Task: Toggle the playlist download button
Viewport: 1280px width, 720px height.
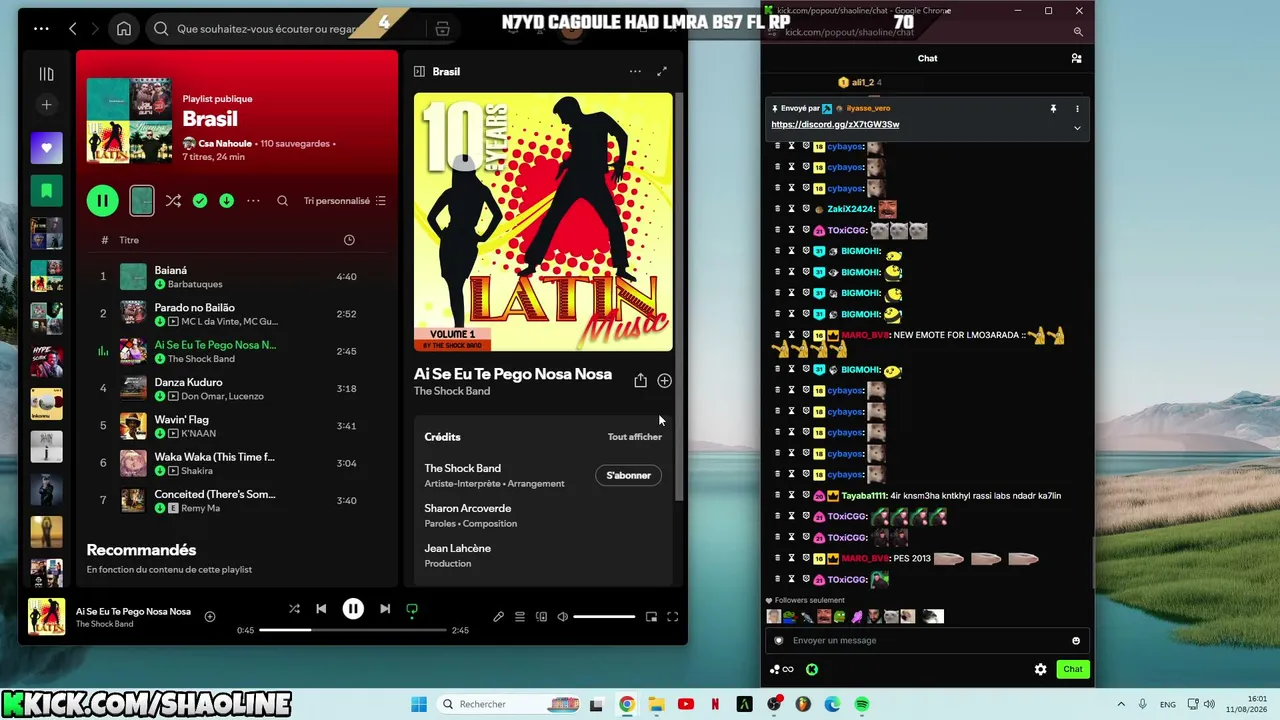Action: [x=227, y=201]
